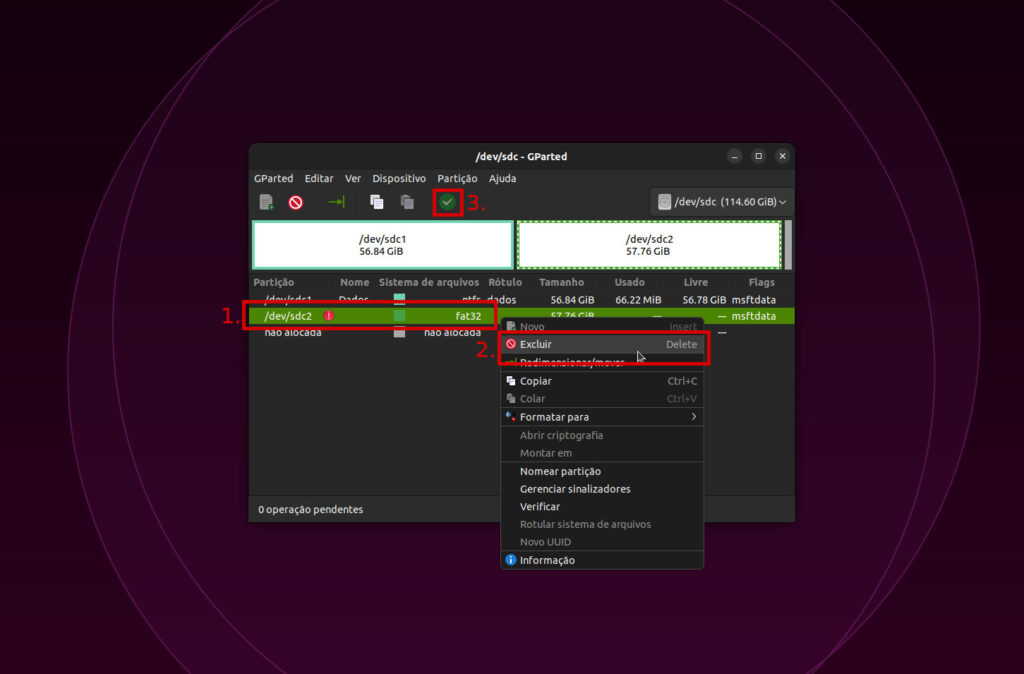
Task: Click 'msftdata' flag in the /dev/sdc2 row
Action: tap(754, 316)
